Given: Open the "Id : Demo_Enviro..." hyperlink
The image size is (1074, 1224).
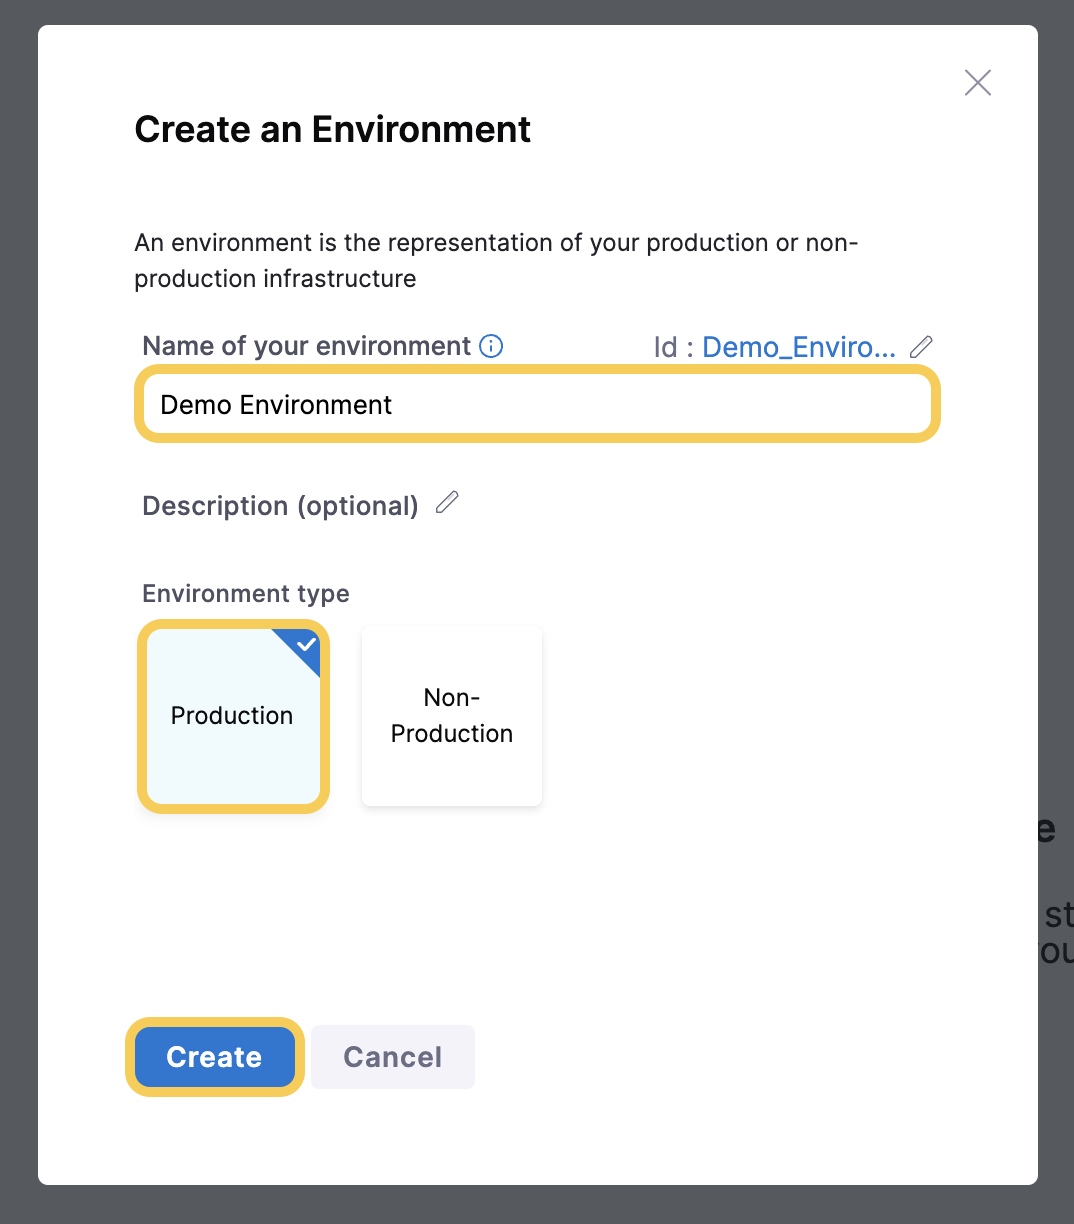Looking at the screenshot, I should pyautogui.click(x=799, y=346).
